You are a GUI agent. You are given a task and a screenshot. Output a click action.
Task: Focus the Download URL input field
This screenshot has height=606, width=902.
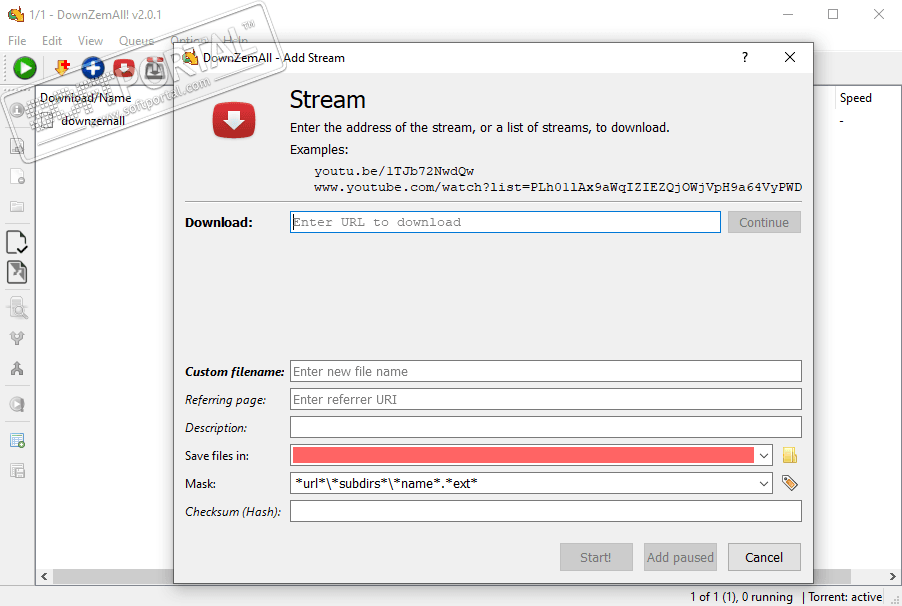(505, 222)
